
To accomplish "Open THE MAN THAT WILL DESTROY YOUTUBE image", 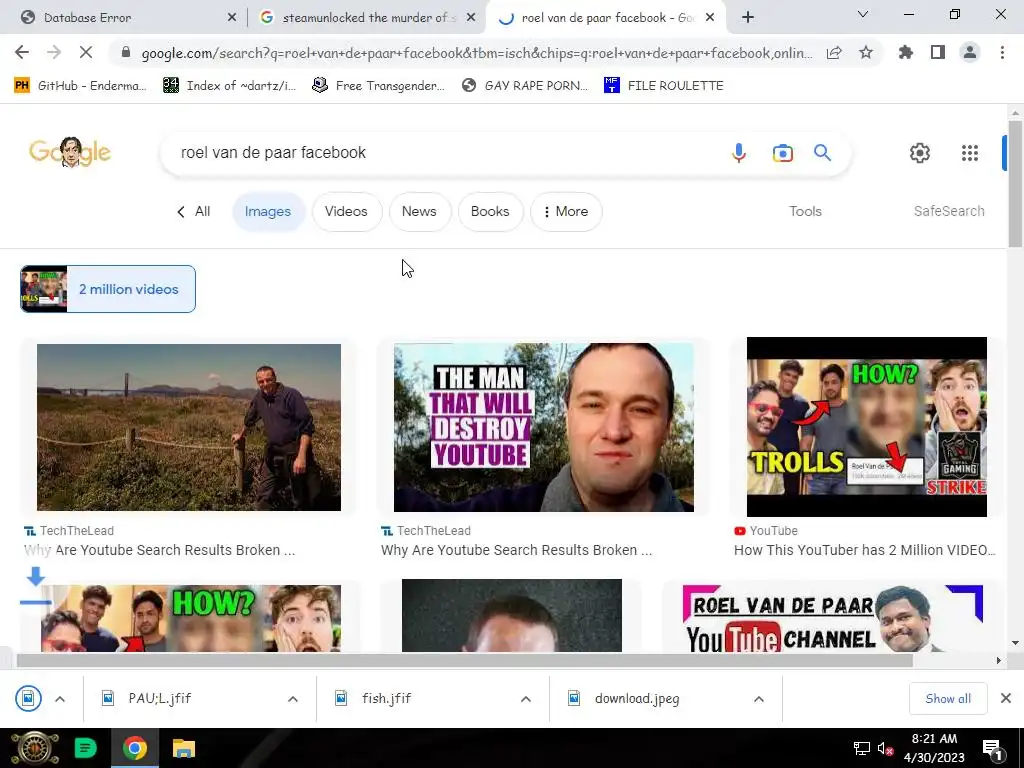I will (x=543, y=427).
